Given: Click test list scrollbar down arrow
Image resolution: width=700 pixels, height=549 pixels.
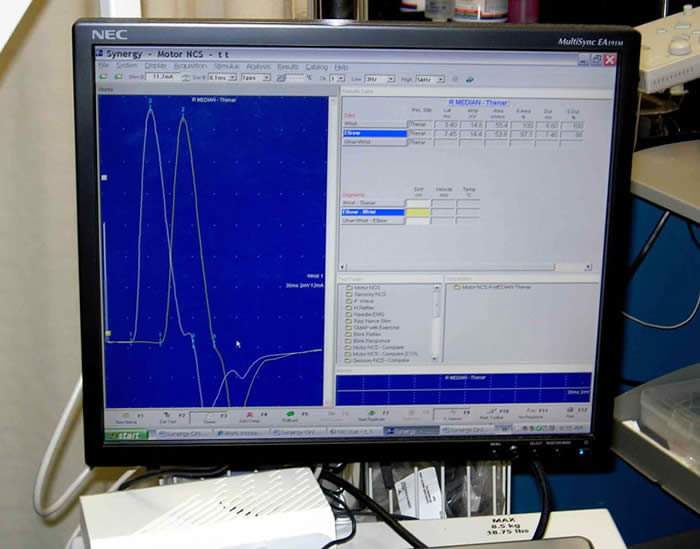Looking at the screenshot, I should tap(436, 358).
